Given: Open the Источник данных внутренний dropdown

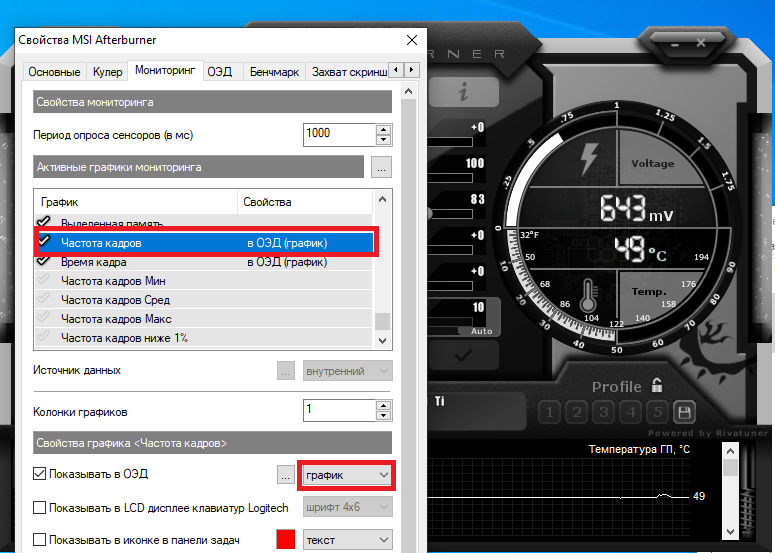Looking at the screenshot, I should 347,371.
